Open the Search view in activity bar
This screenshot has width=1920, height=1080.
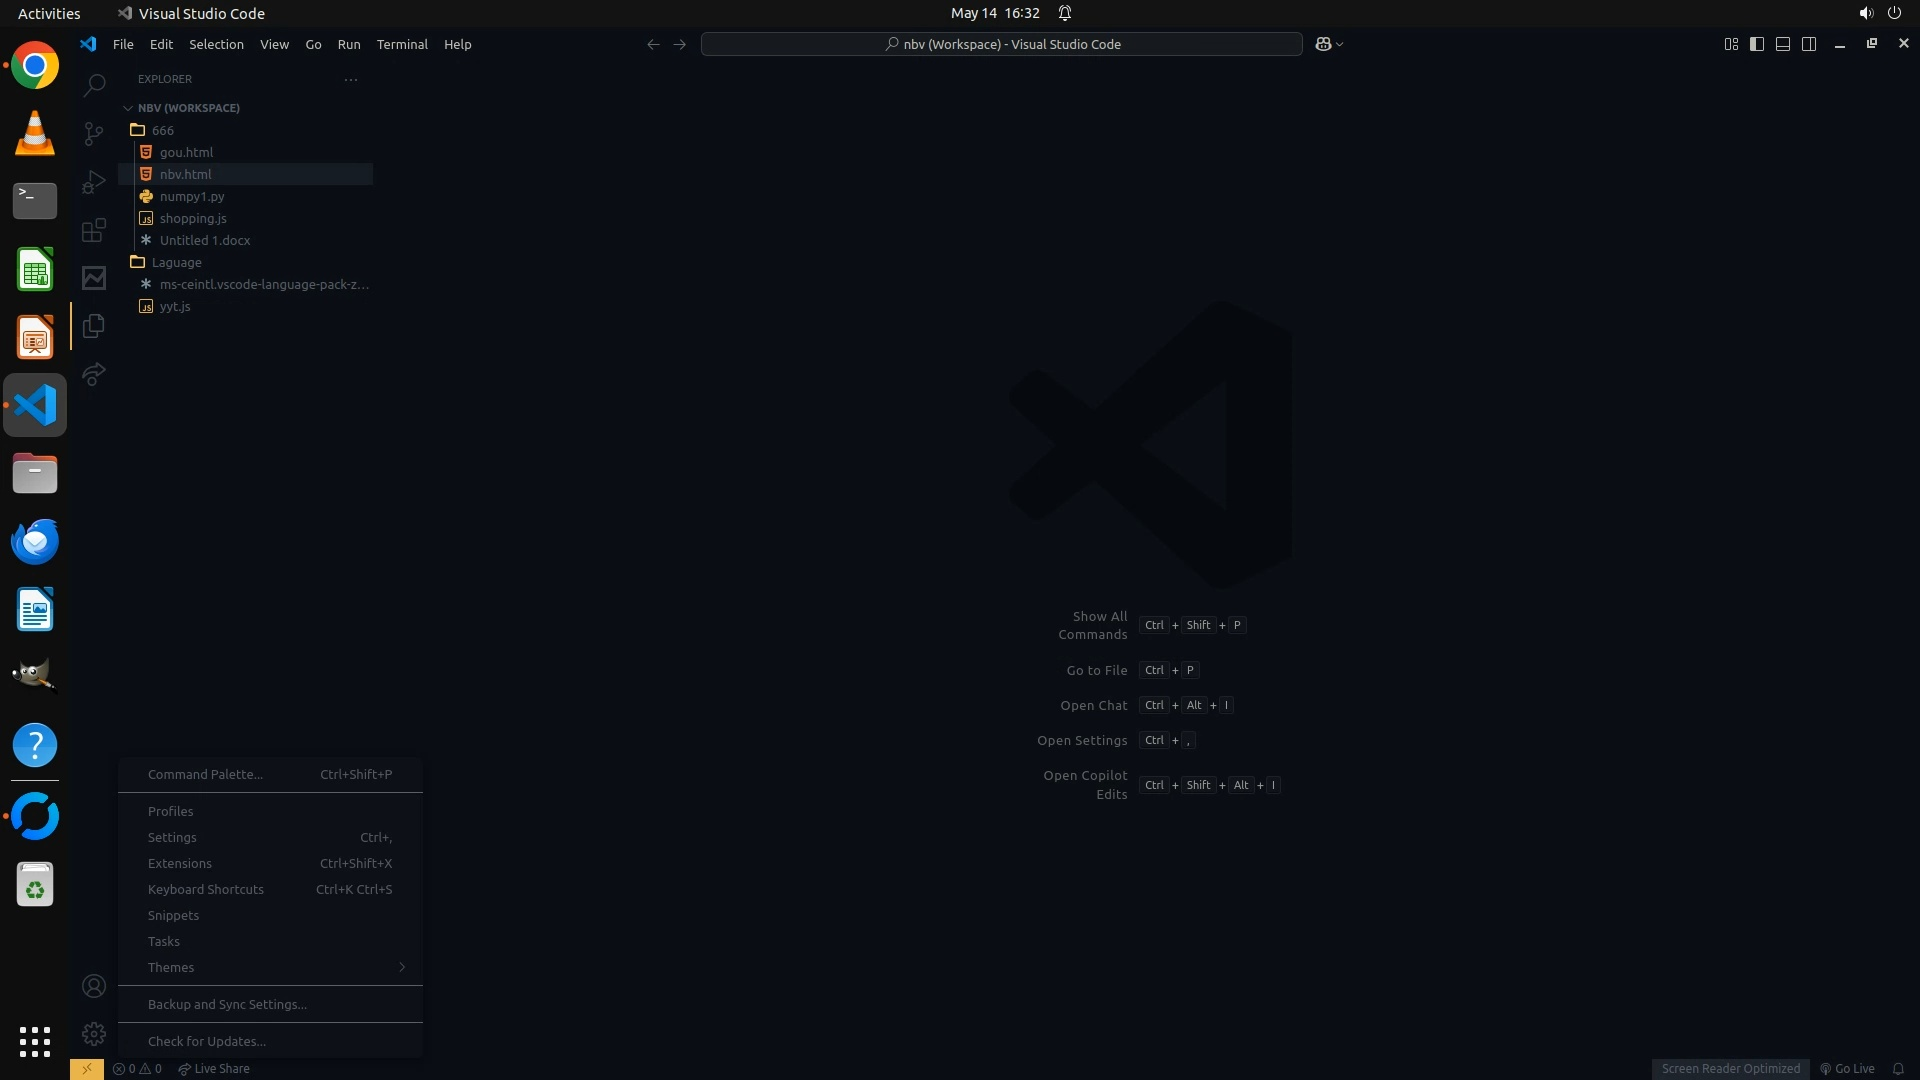pos(94,85)
